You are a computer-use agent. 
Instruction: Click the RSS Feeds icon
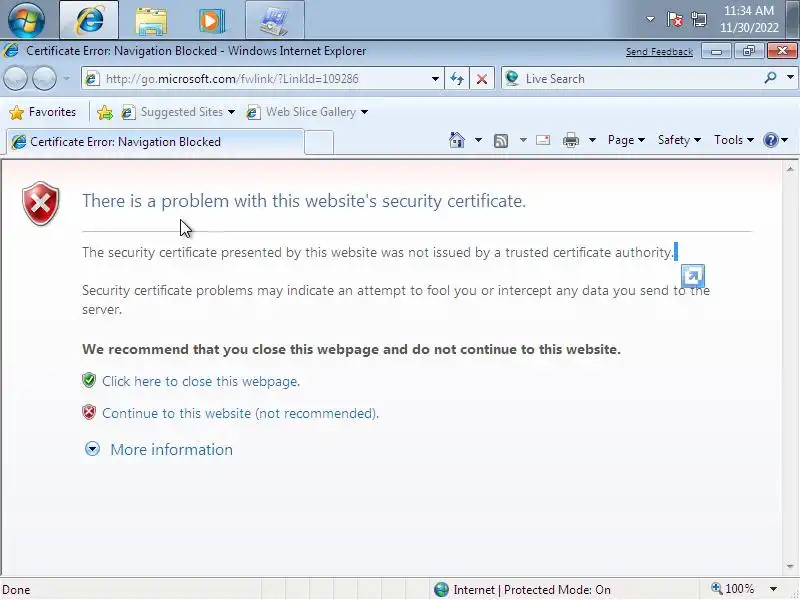tap(501, 140)
